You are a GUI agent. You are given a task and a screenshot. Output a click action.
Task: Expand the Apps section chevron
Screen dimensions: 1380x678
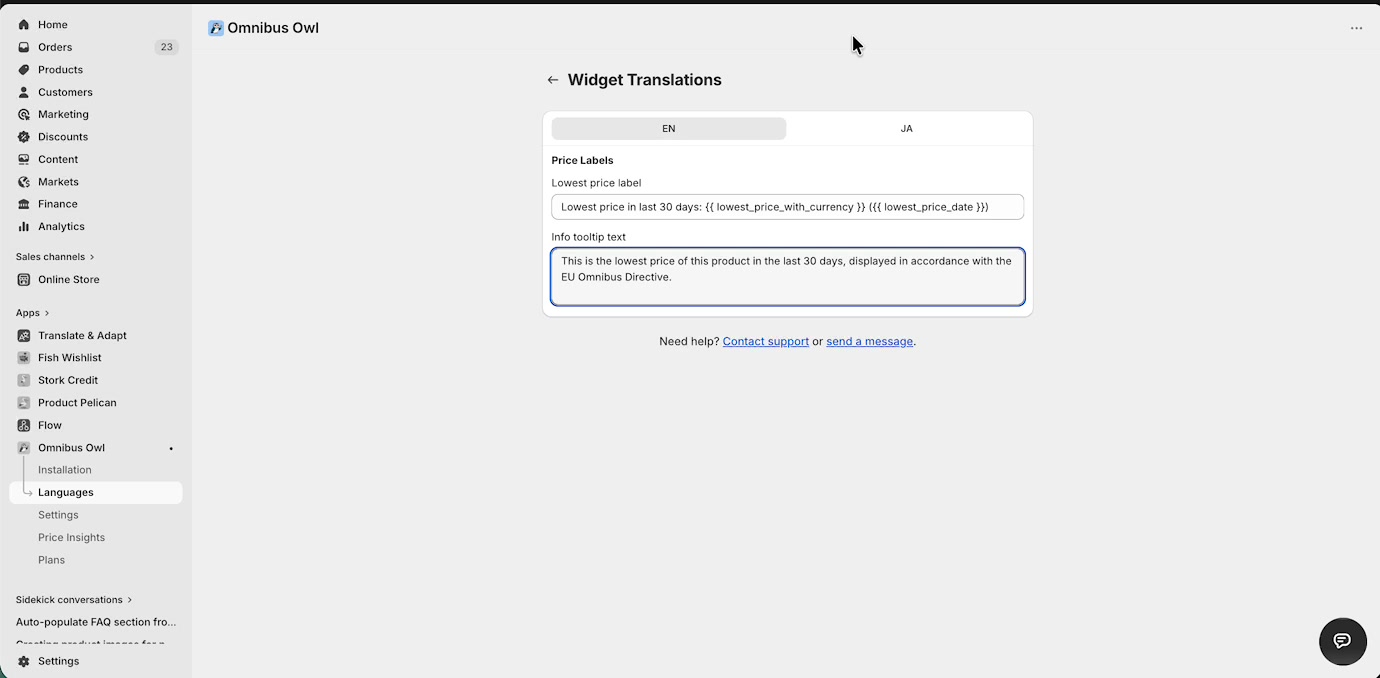click(47, 313)
